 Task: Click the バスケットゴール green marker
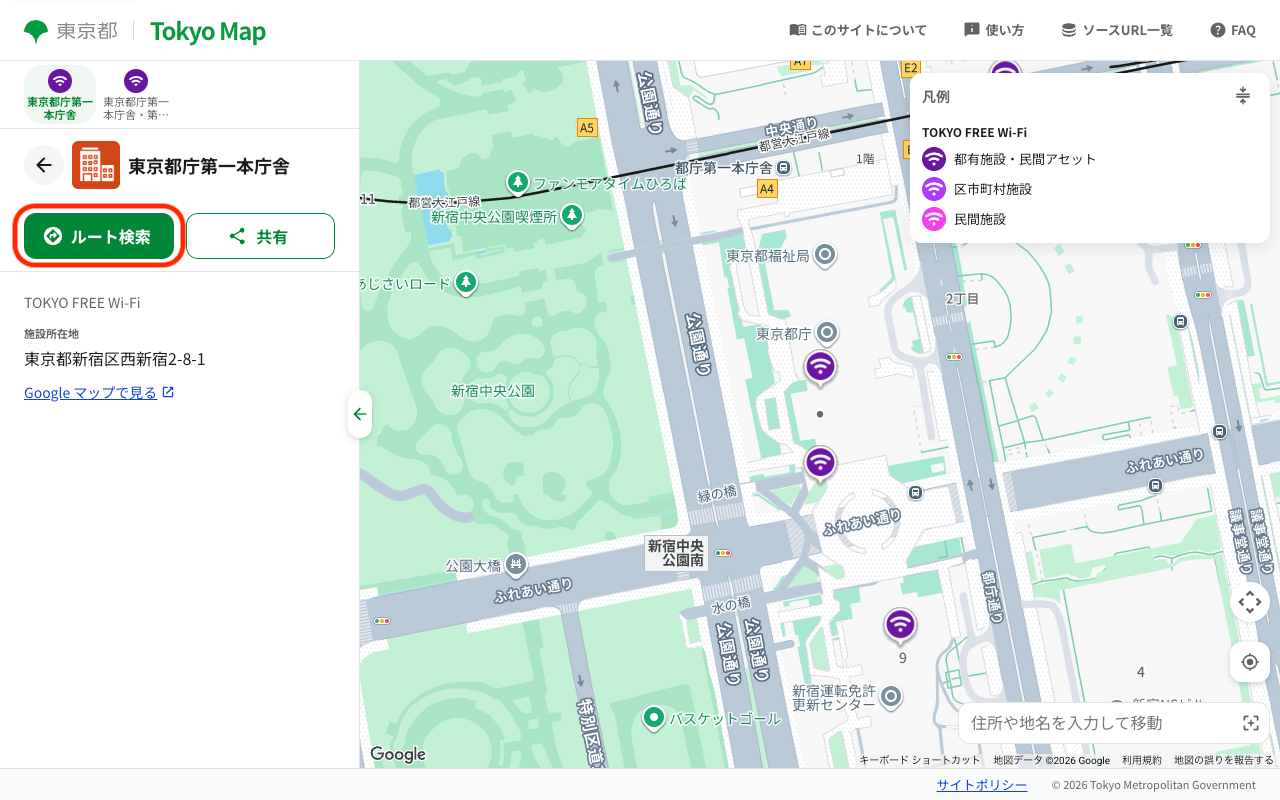654,717
